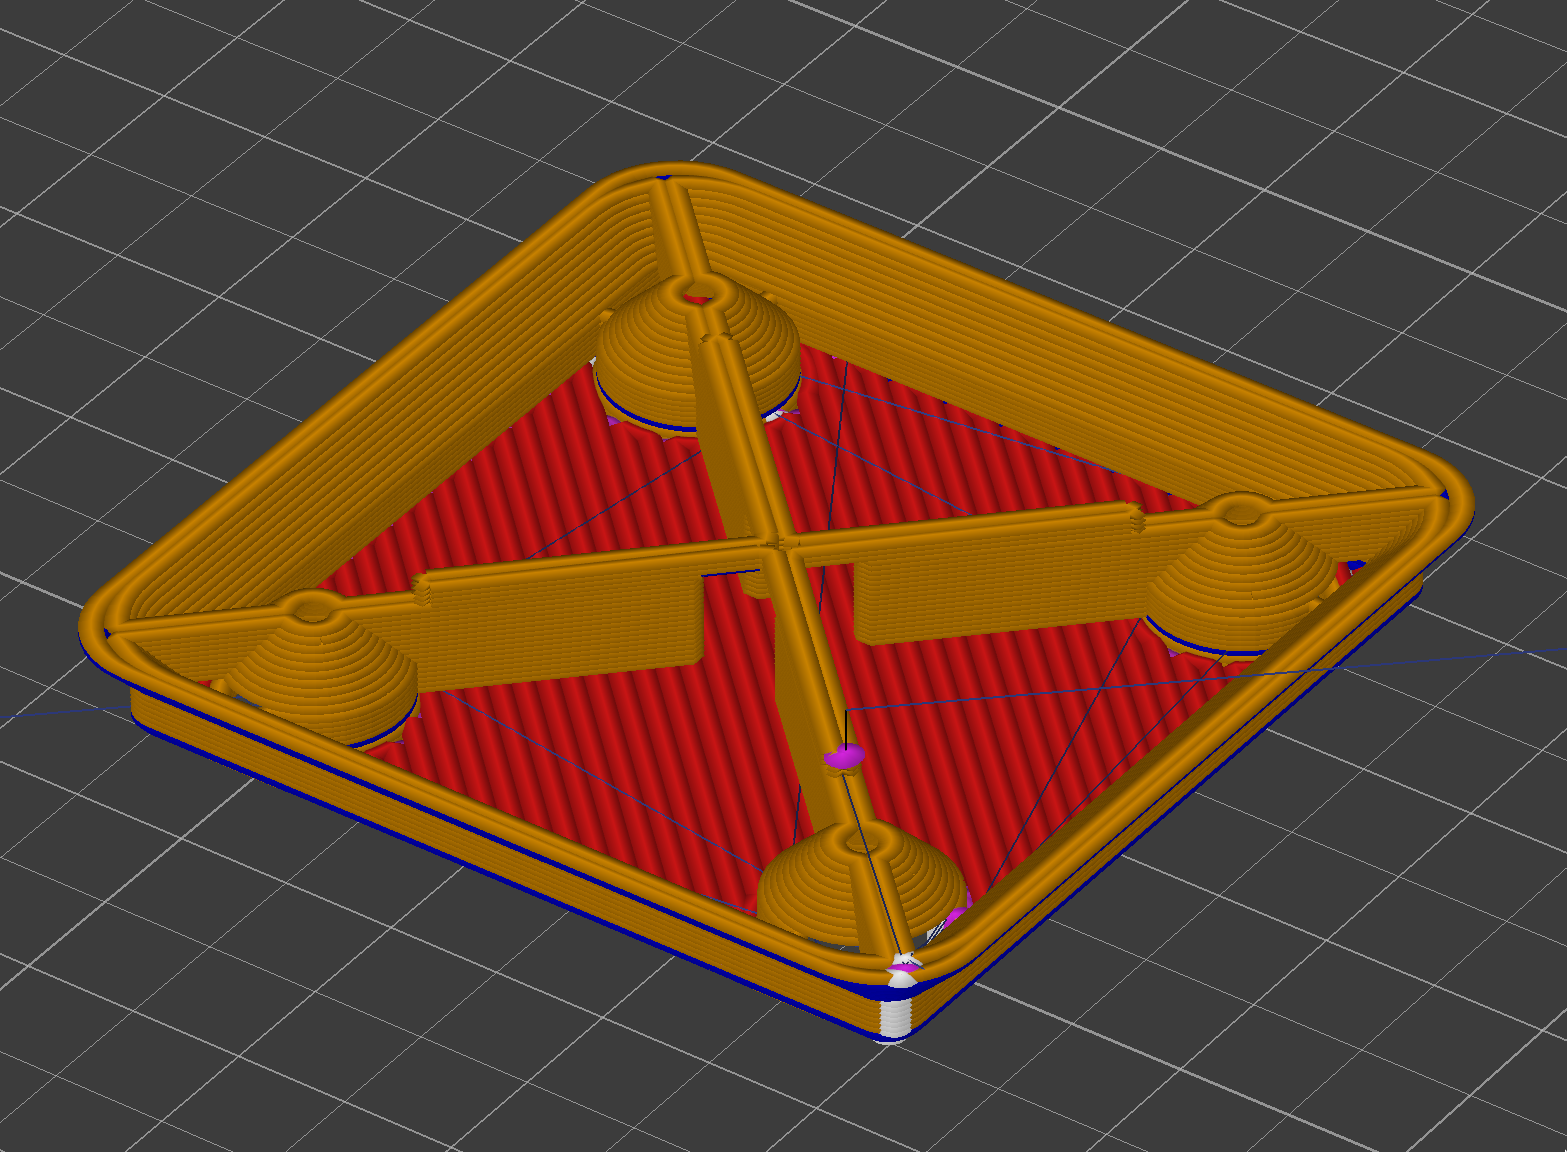
Task: Click the magenta retraction marker on the diagonal rib
Action: tap(845, 758)
